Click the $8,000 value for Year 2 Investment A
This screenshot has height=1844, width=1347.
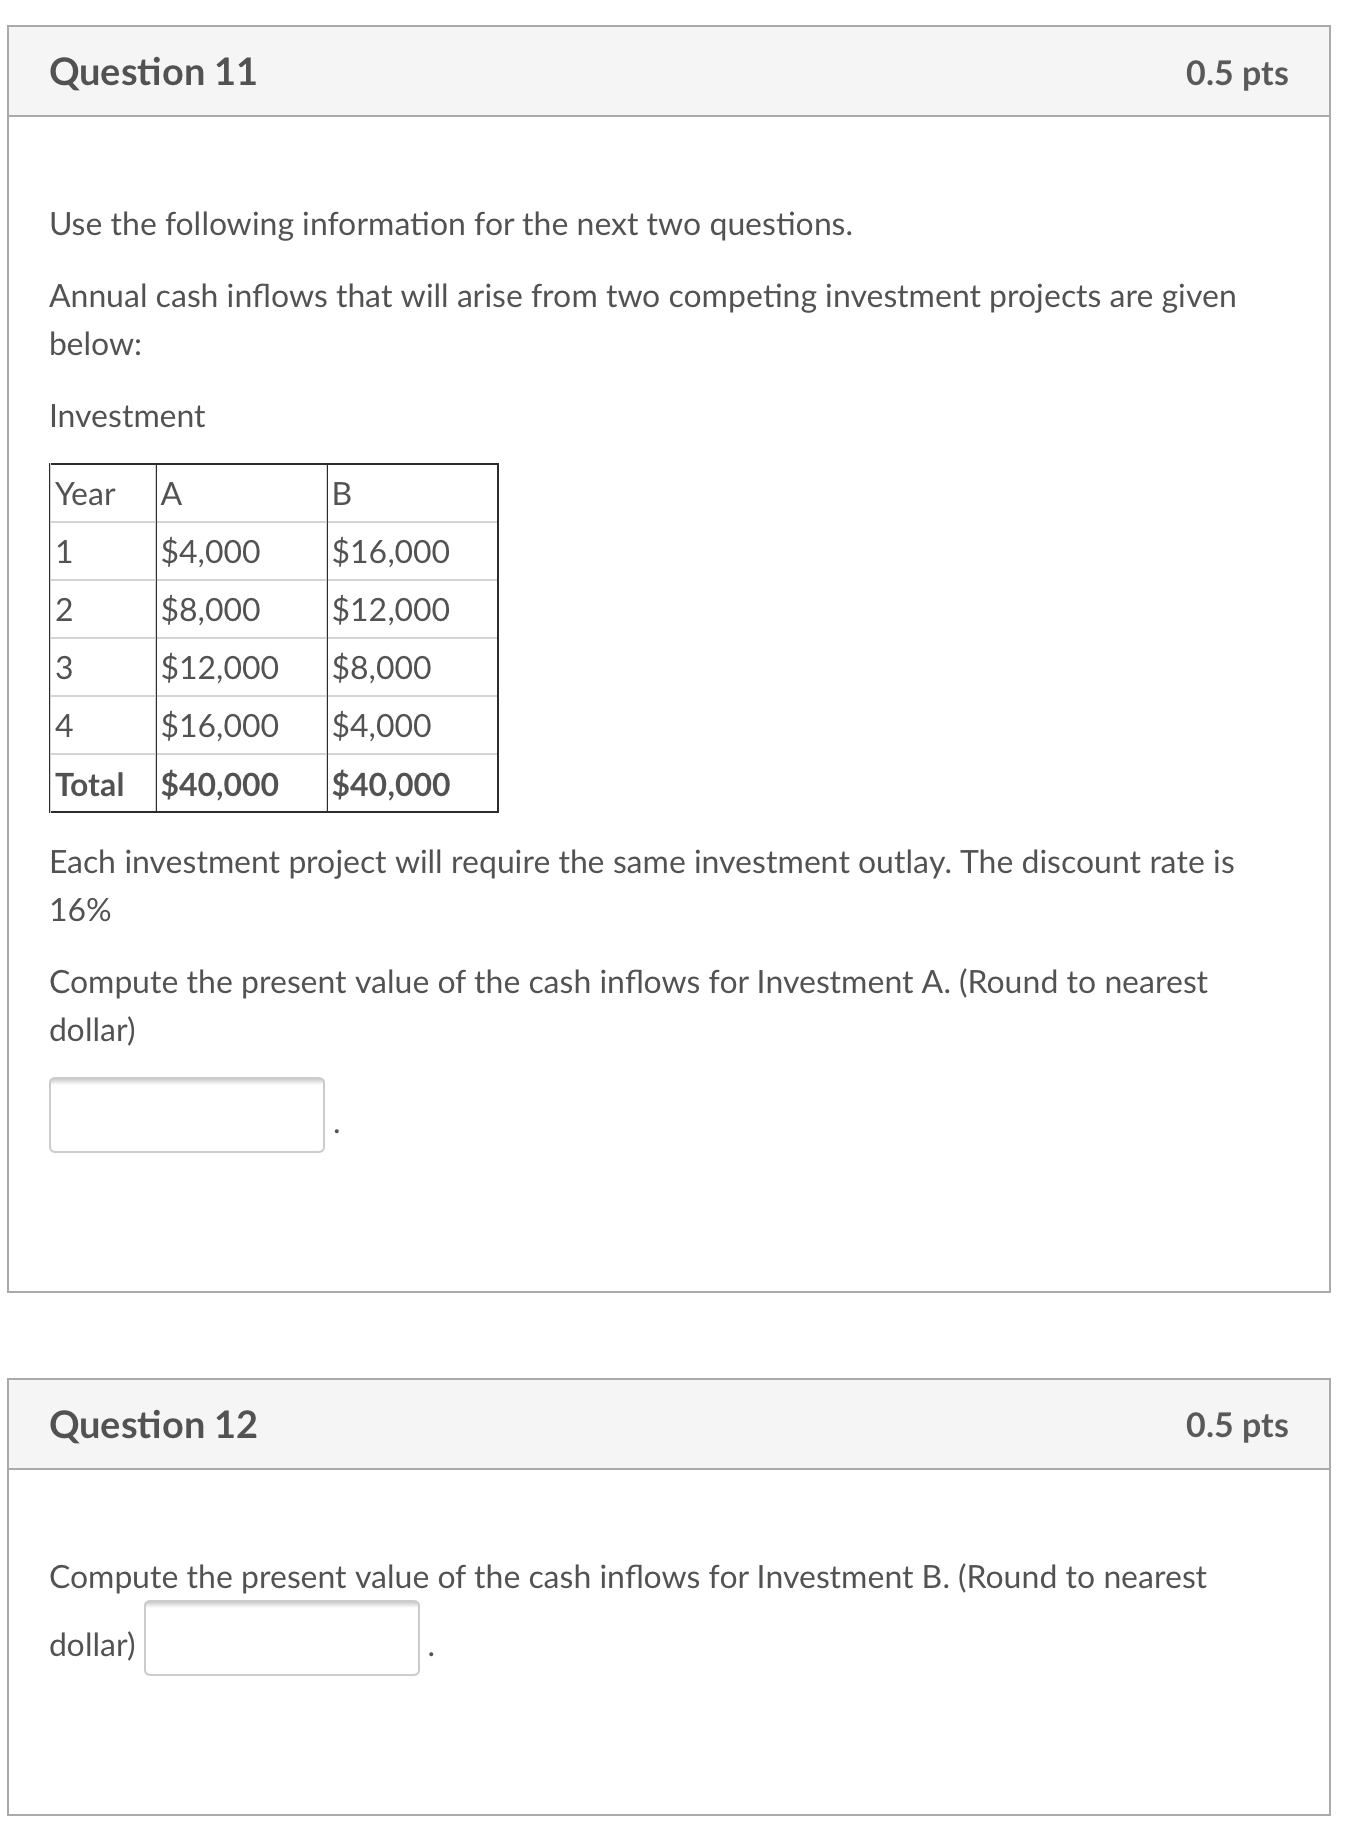209,609
